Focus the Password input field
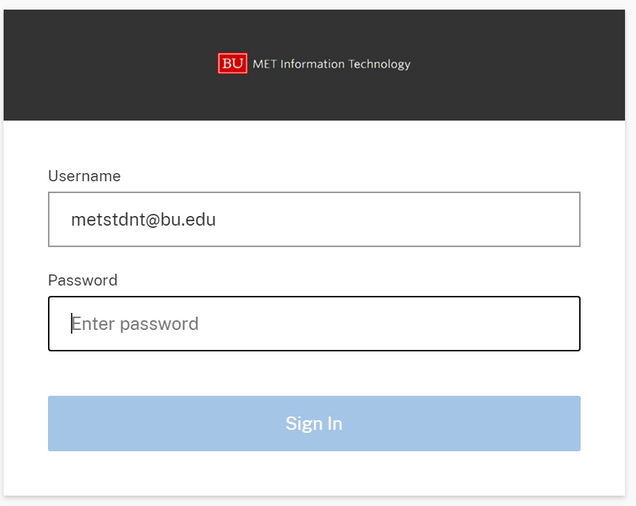Viewport: 636px width, 506px height. pyautogui.click(x=314, y=324)
